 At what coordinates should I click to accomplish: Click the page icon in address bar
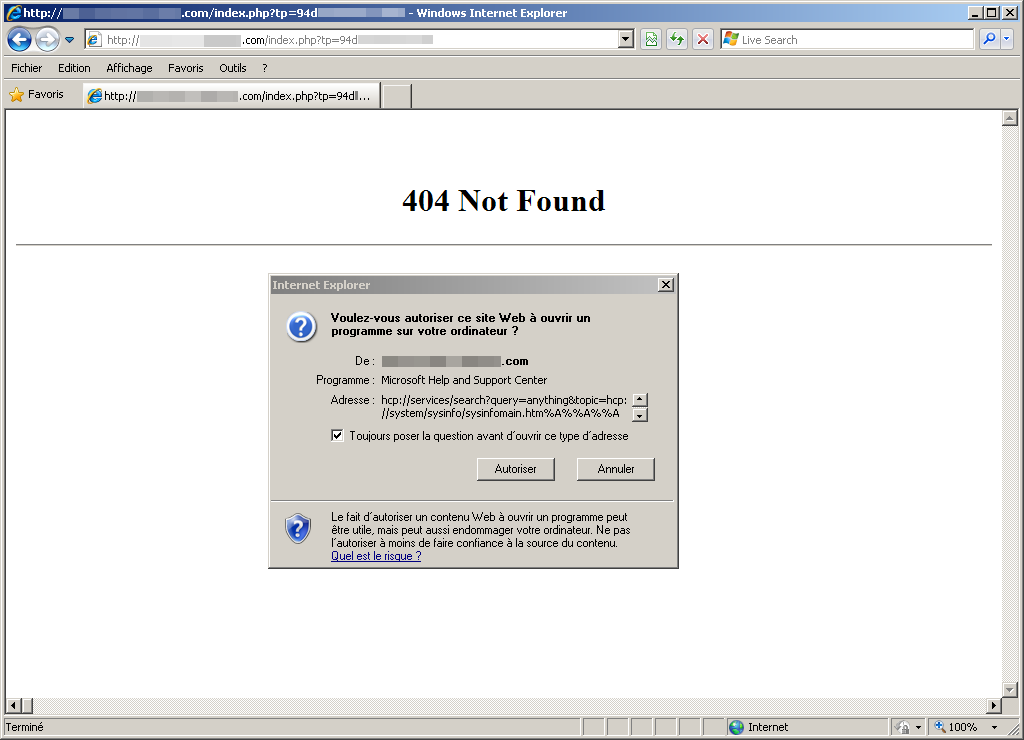[94, 40]
